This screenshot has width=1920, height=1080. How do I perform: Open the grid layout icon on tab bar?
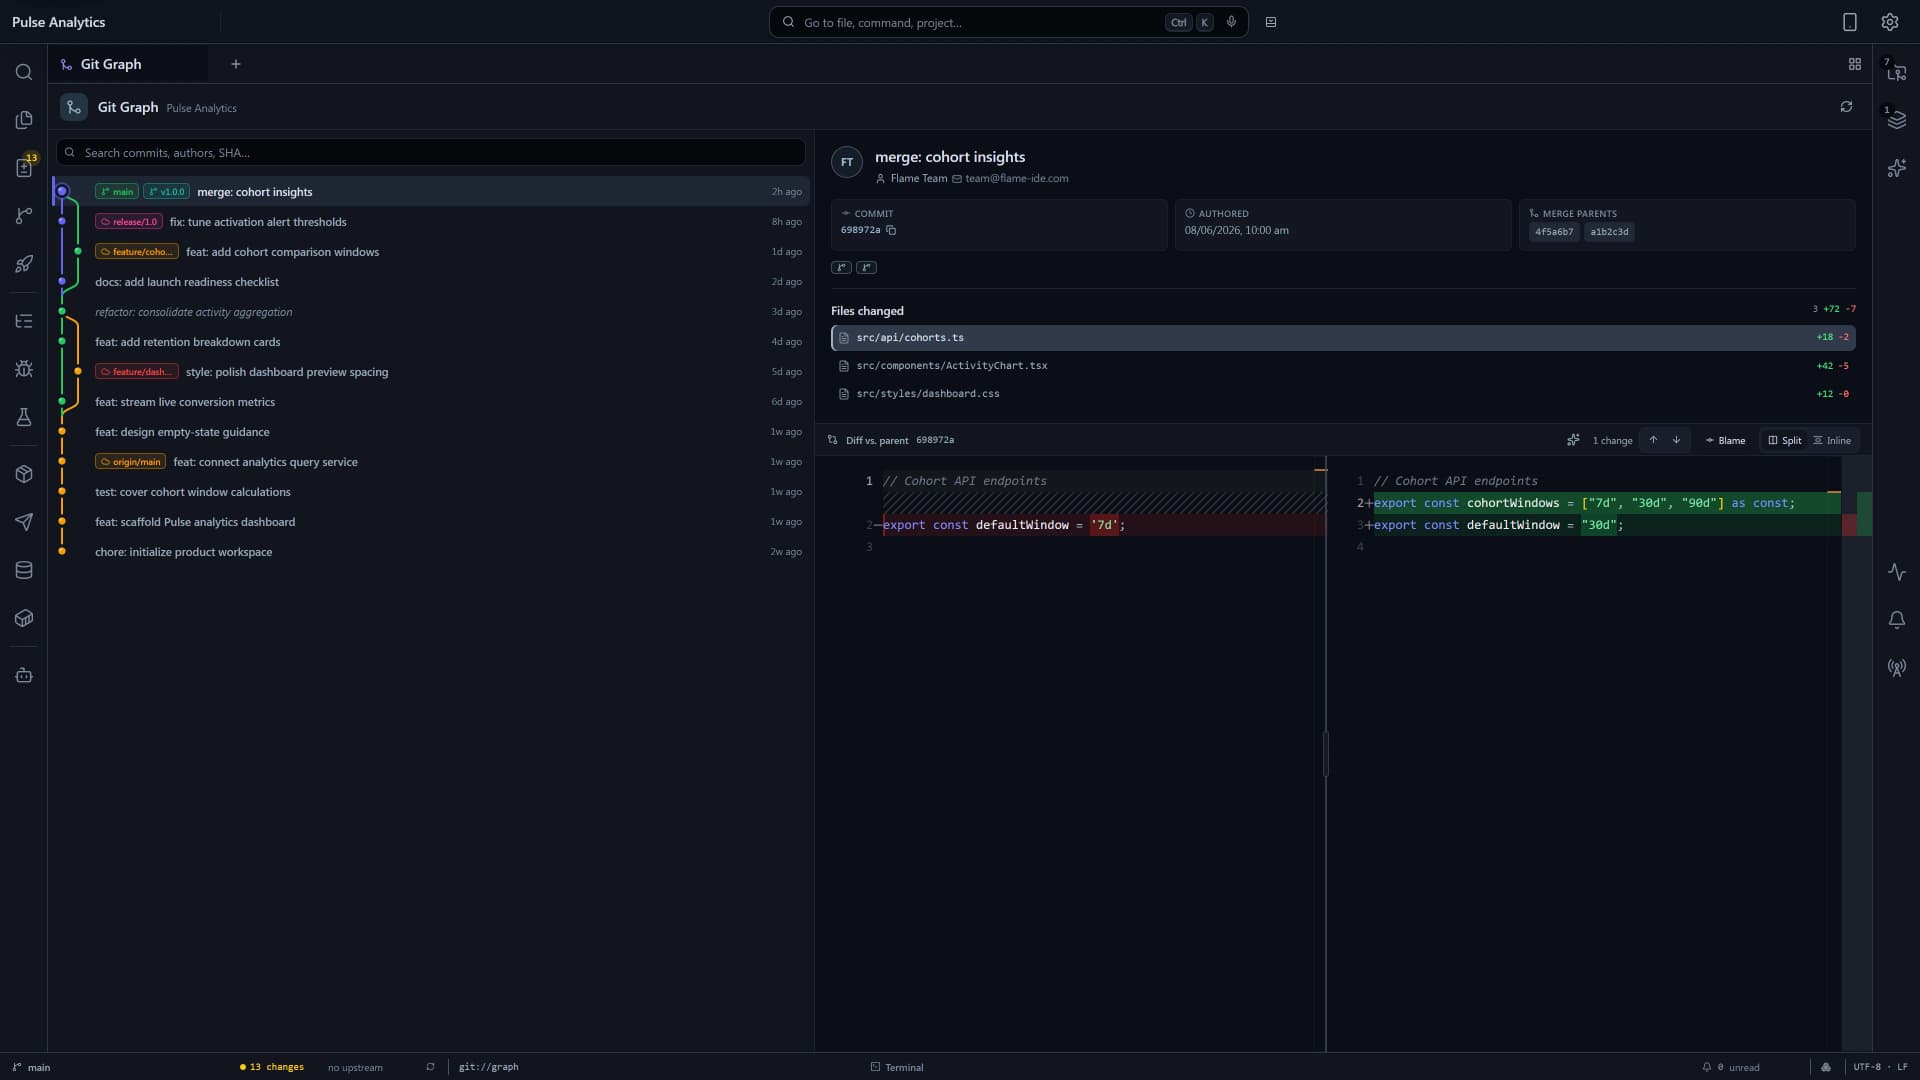[1855, 64]
